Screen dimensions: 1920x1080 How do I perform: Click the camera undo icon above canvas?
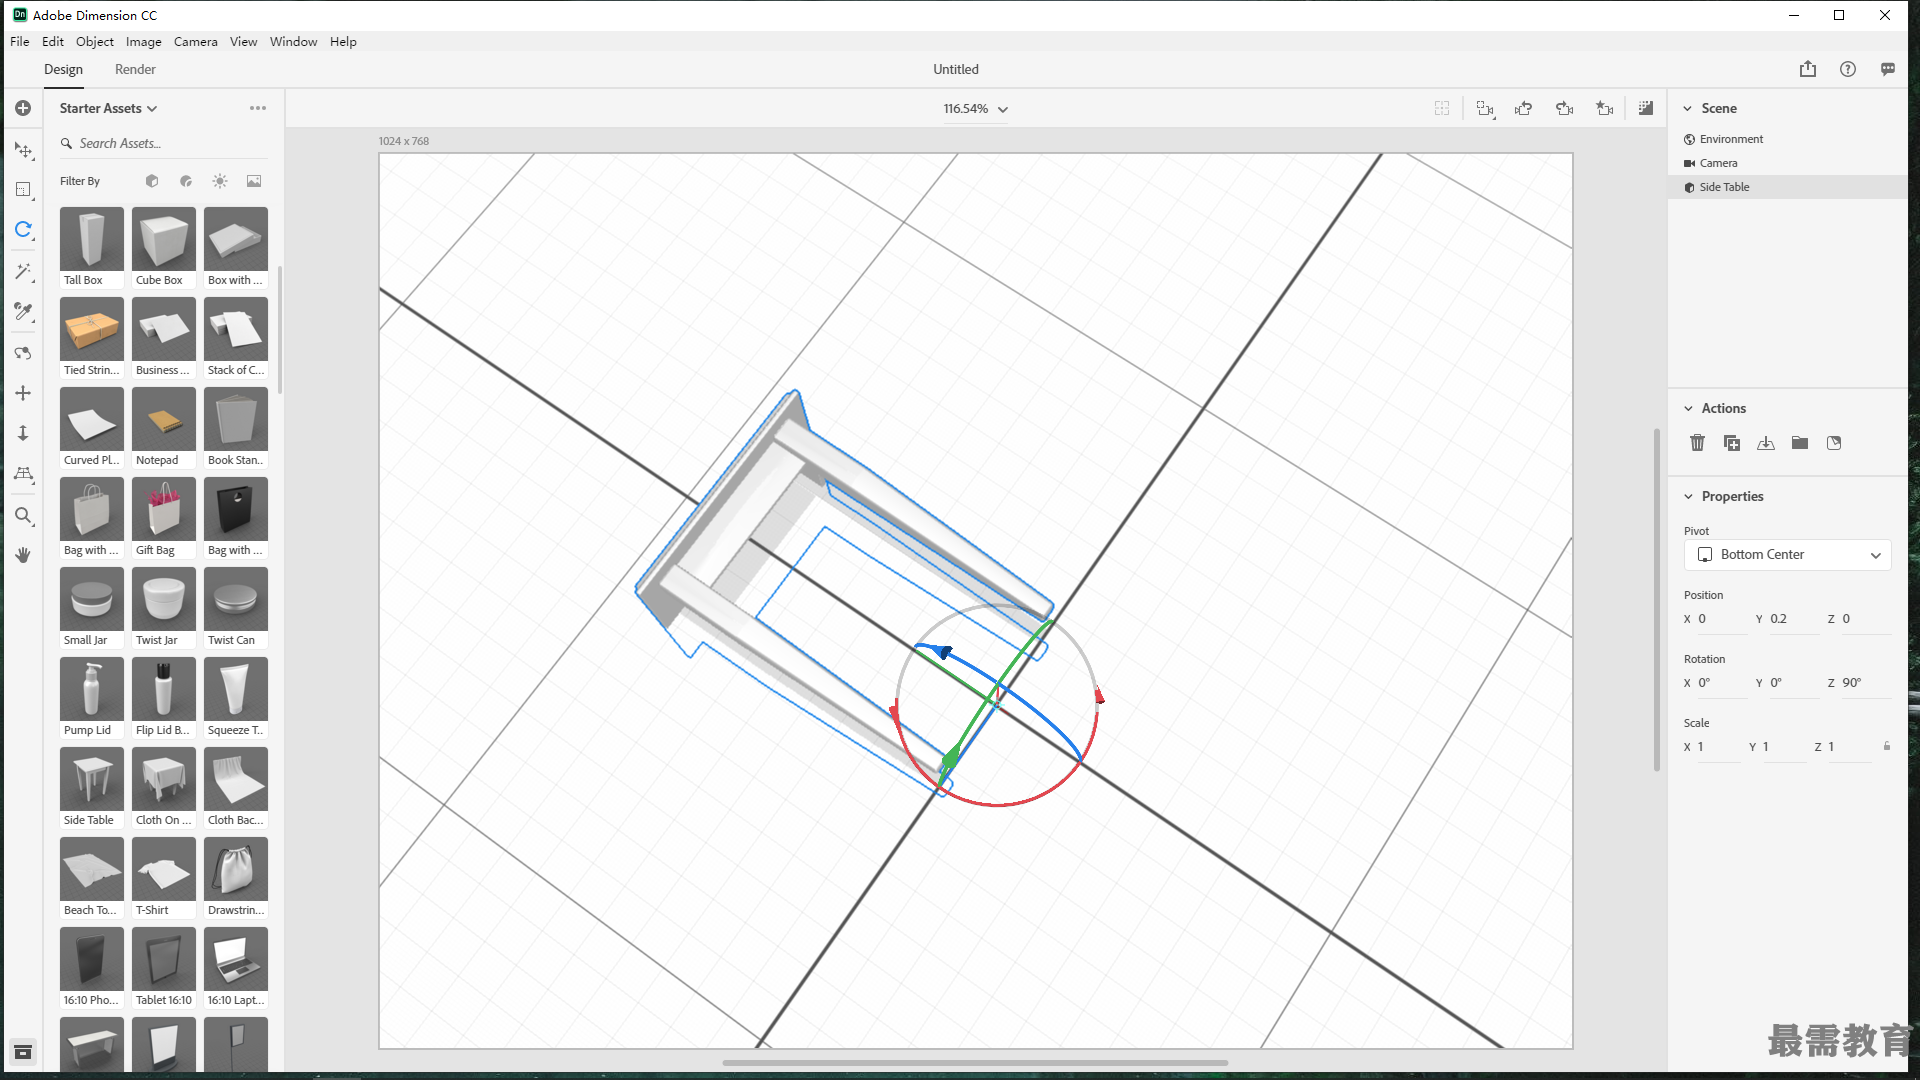1524,108
